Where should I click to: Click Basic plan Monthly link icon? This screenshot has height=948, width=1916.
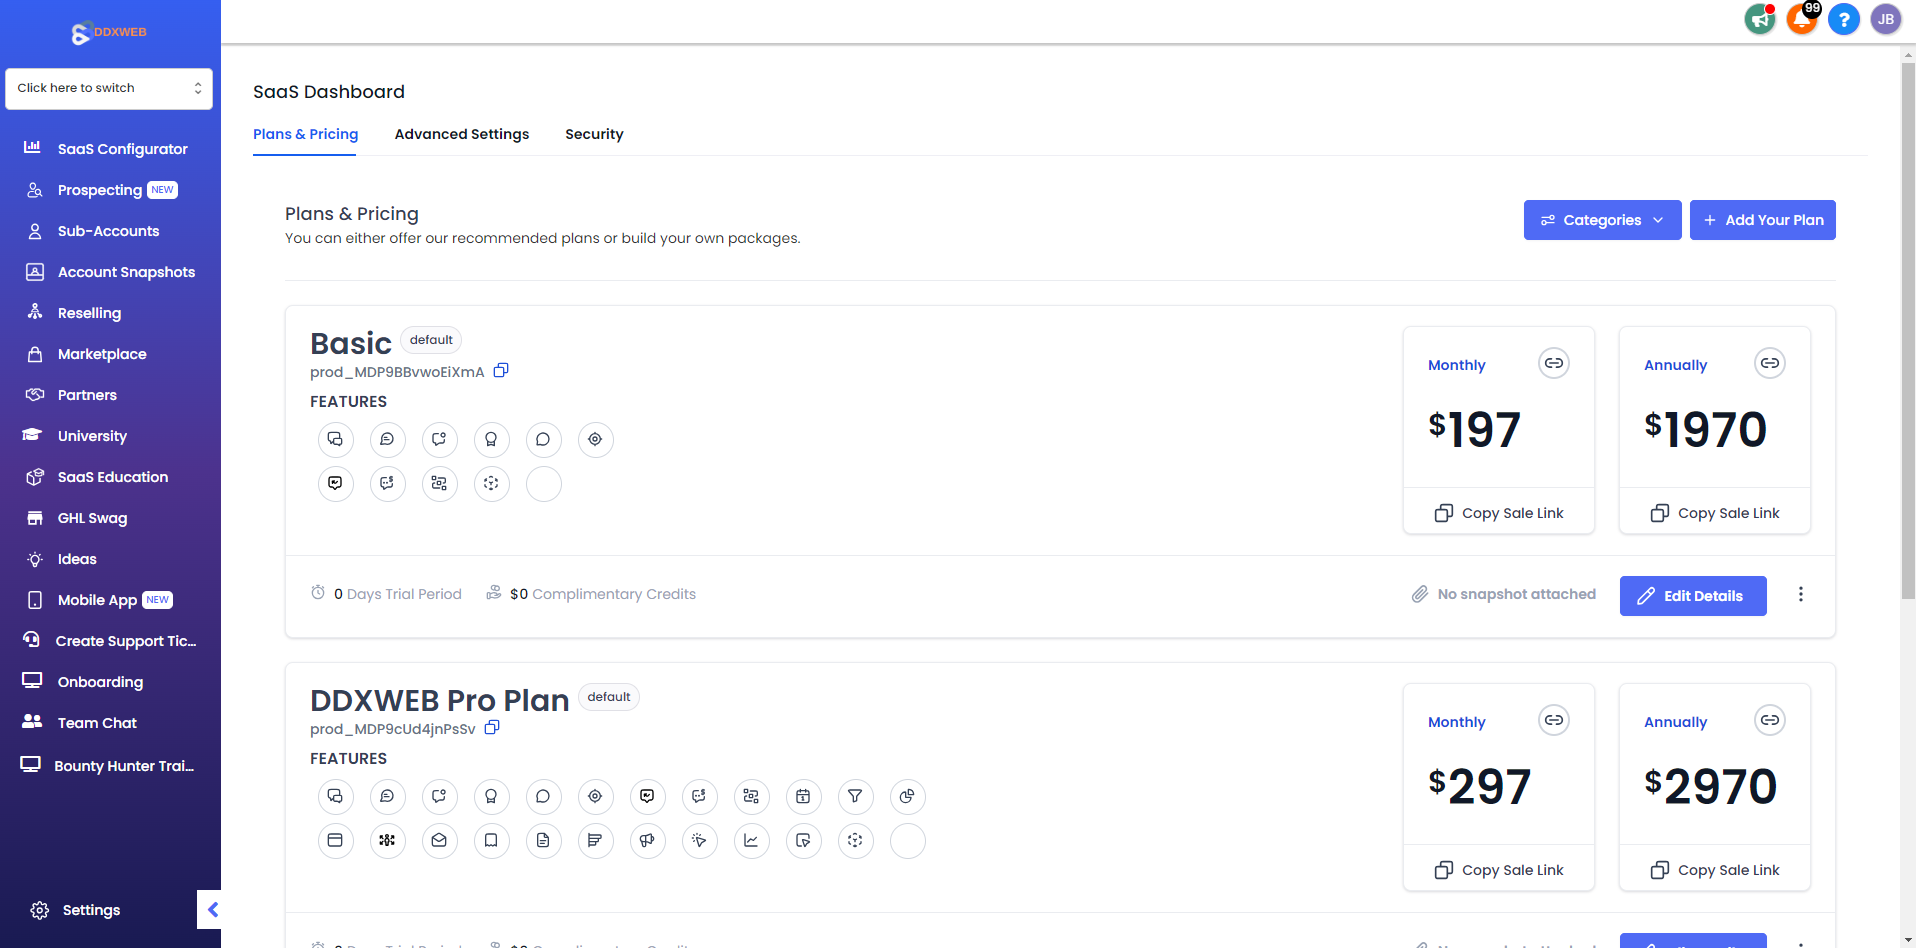click(x=1553, y=363)
